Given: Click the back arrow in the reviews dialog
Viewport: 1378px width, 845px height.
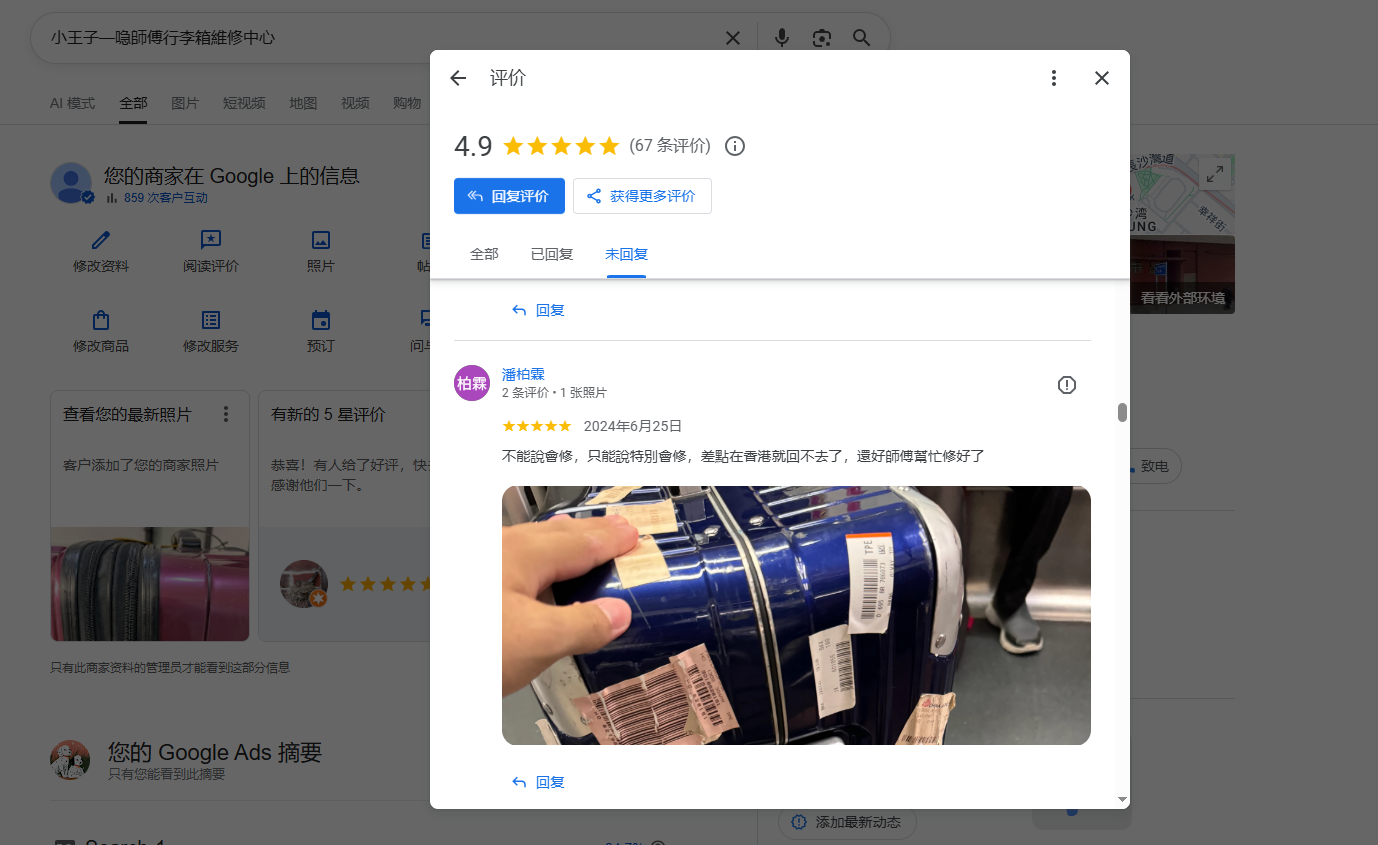Looking at the screenshot, I should click(458, 78).
